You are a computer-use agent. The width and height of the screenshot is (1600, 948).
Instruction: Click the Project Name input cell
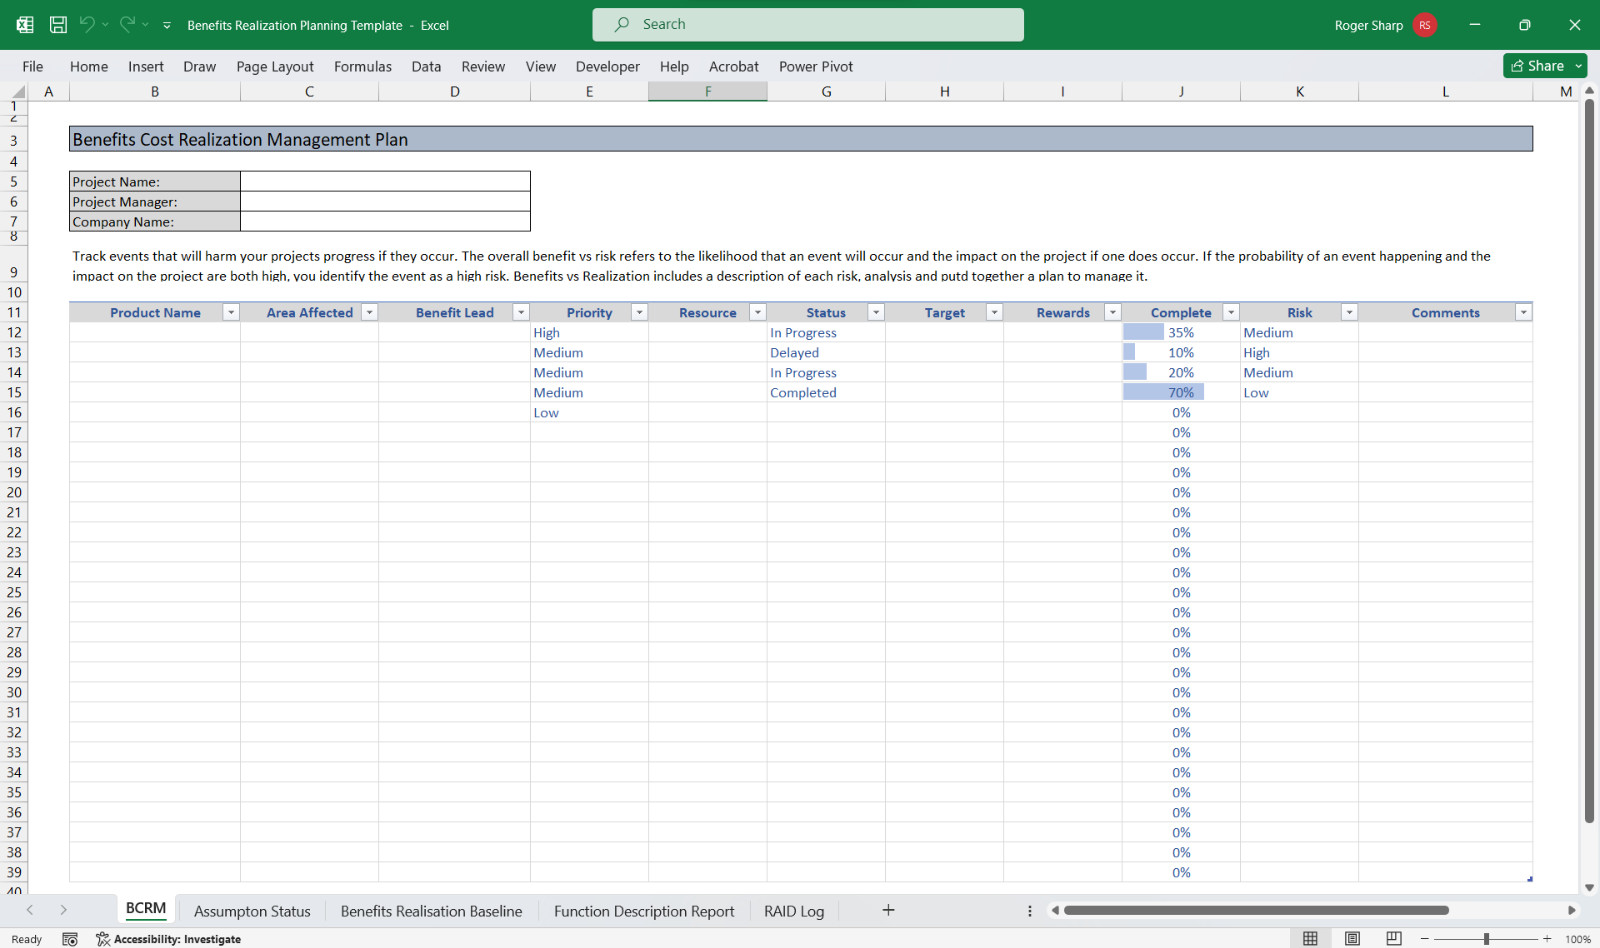tap(385, 181)
